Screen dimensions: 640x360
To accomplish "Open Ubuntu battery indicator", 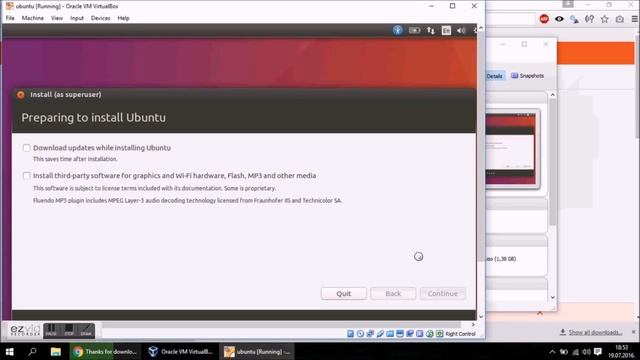I will [x=414, y=30].
